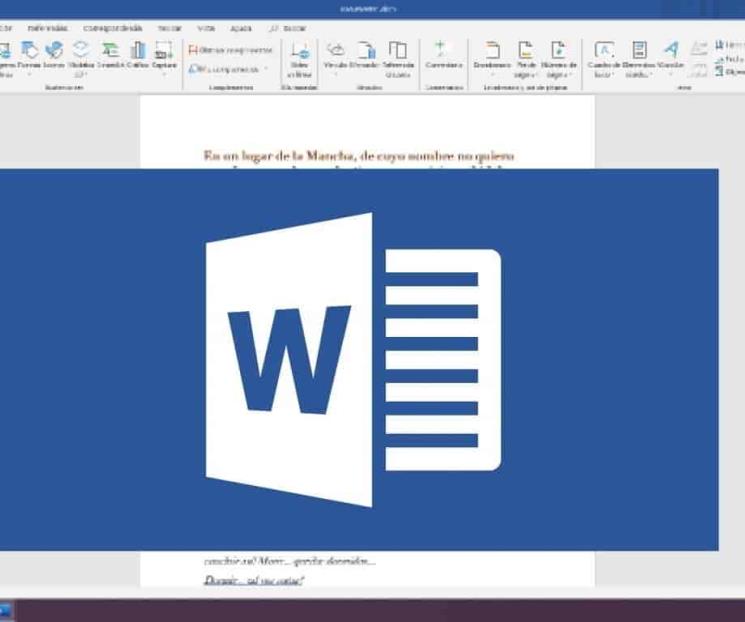The width and height of the screenshot is (745, 622).
Task: Insert an online video
Action: (x=299, y=60)
